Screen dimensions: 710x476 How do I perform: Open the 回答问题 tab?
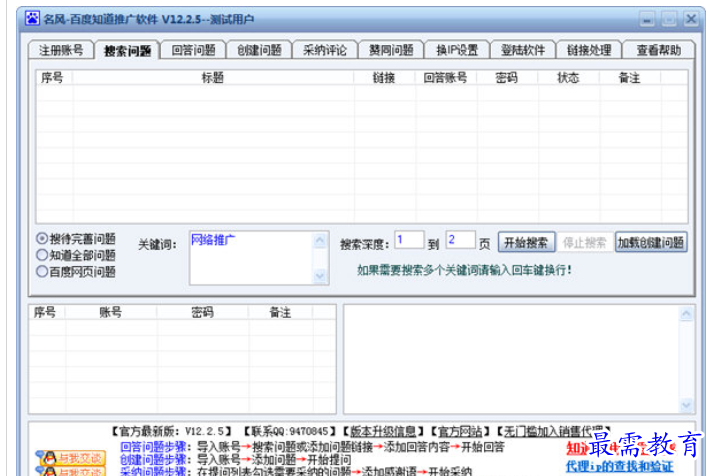193,50
